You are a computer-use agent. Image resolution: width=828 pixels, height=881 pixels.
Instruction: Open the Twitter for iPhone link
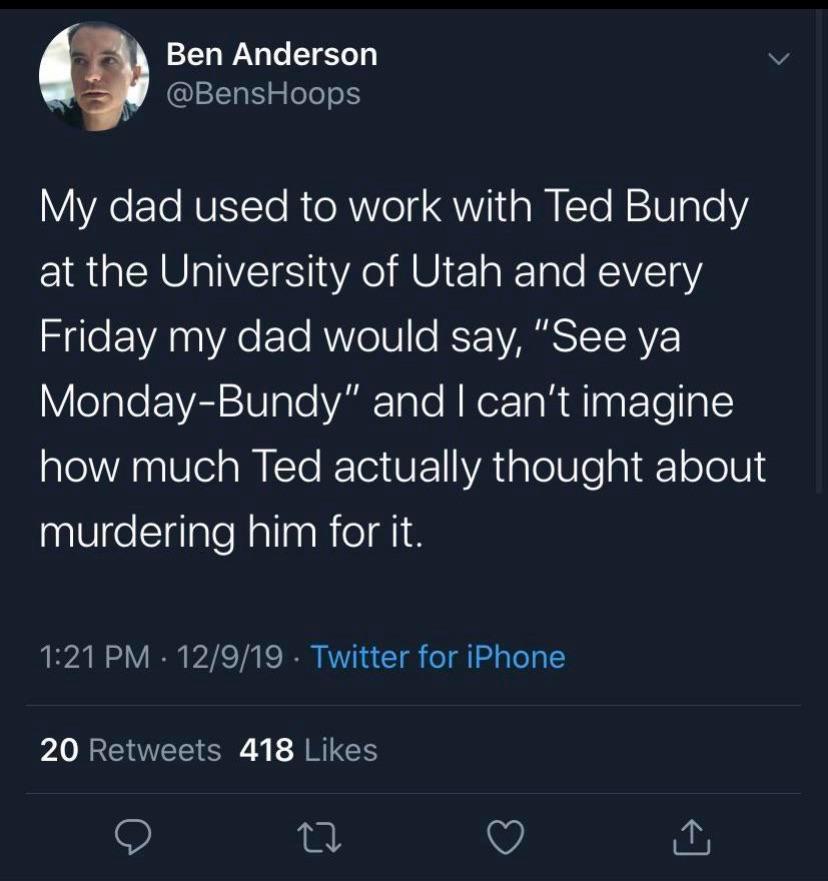coord(438,657)
